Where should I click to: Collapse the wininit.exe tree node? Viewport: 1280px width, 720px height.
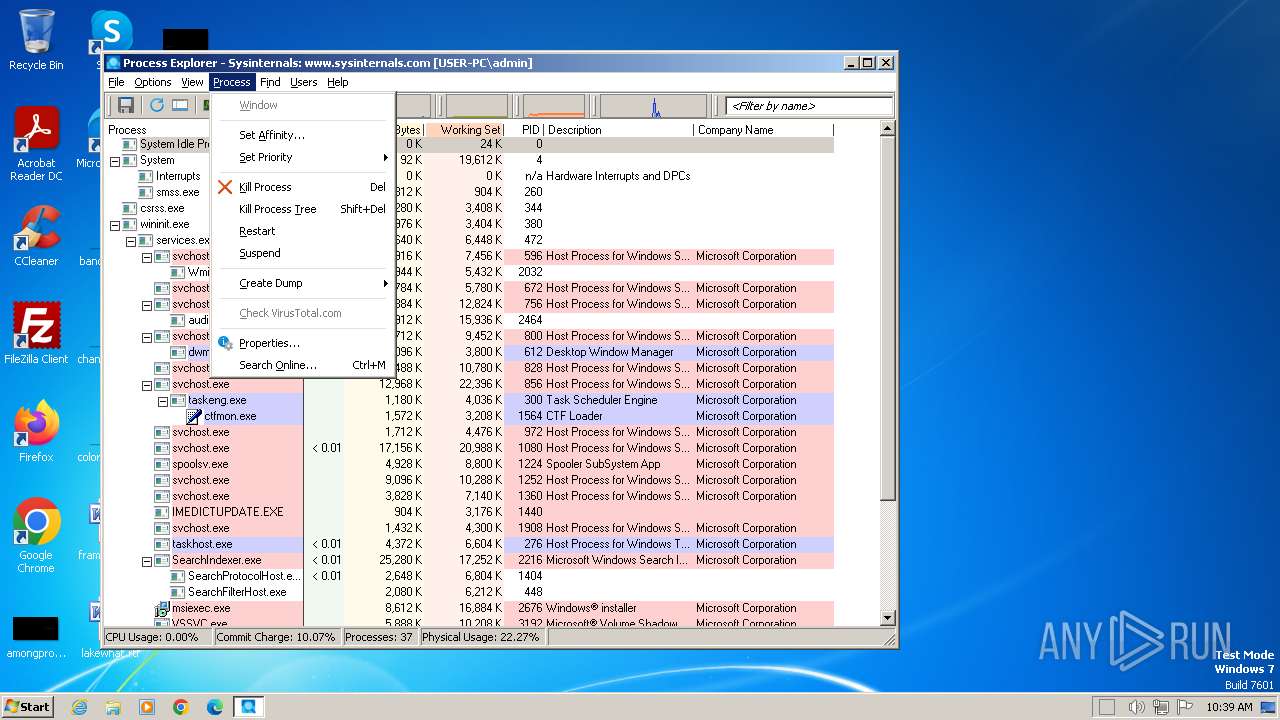click(x=115, y=224)
